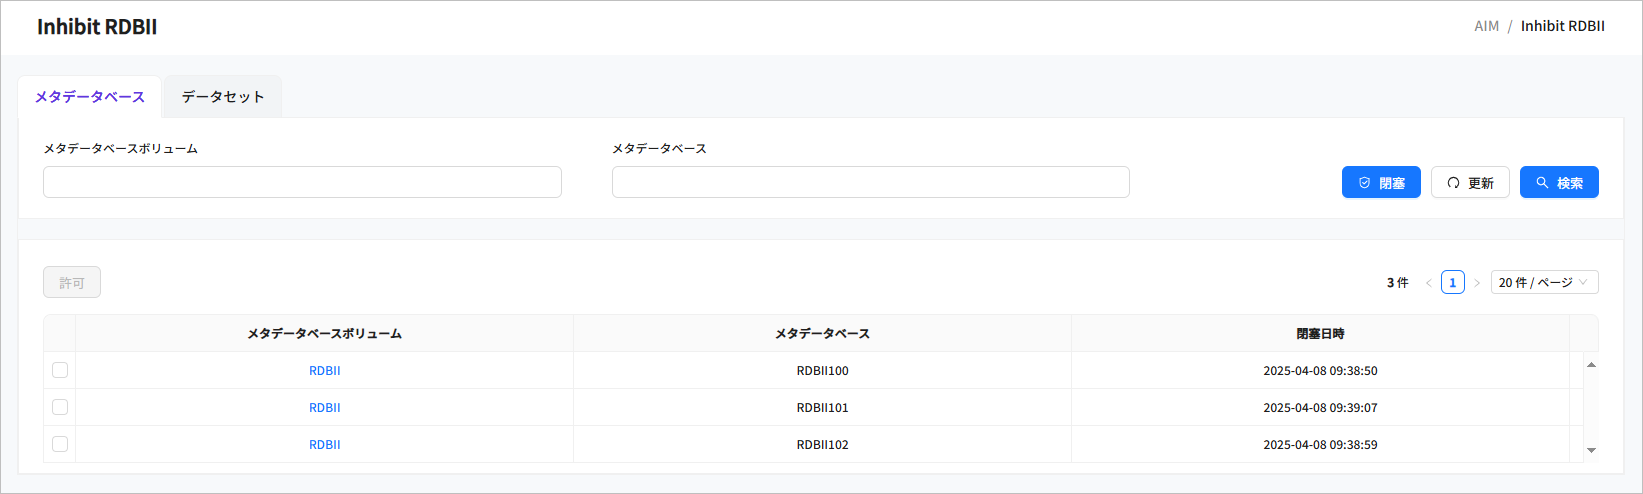This screenshot has width=1643, height=494.
Task: Select page 1 in the pagination
Action: click(1453, 283)
